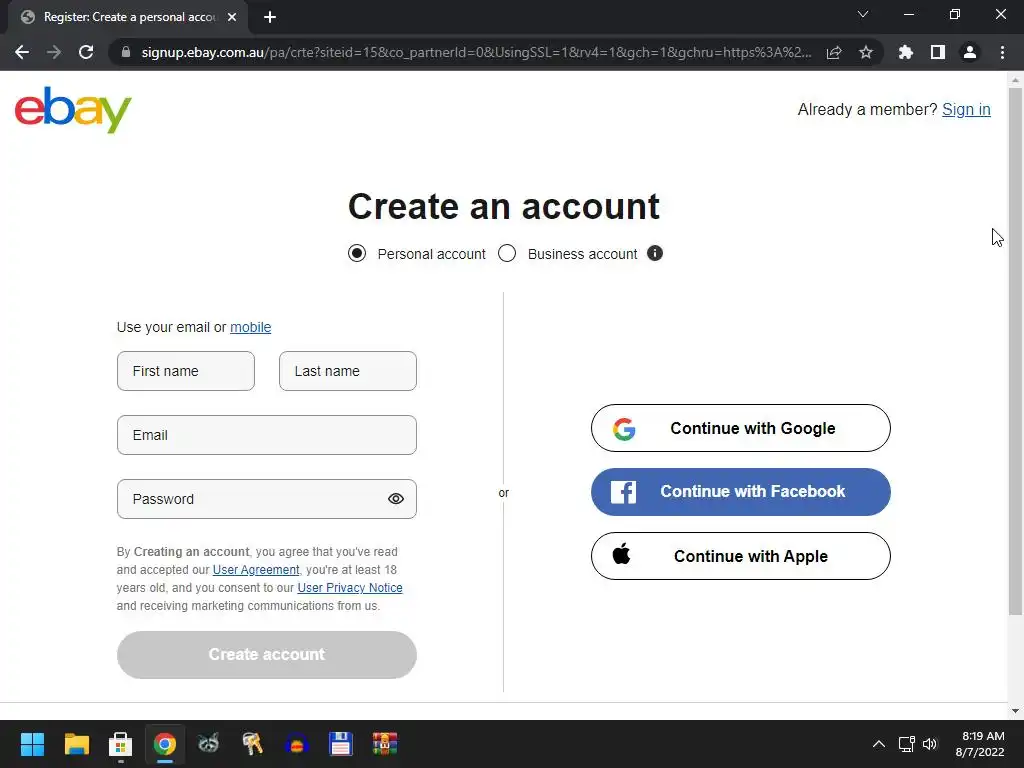Screen dimensions: 1024x768
Task: Click the scrollbar down arrow
Action: [1015, 711]
